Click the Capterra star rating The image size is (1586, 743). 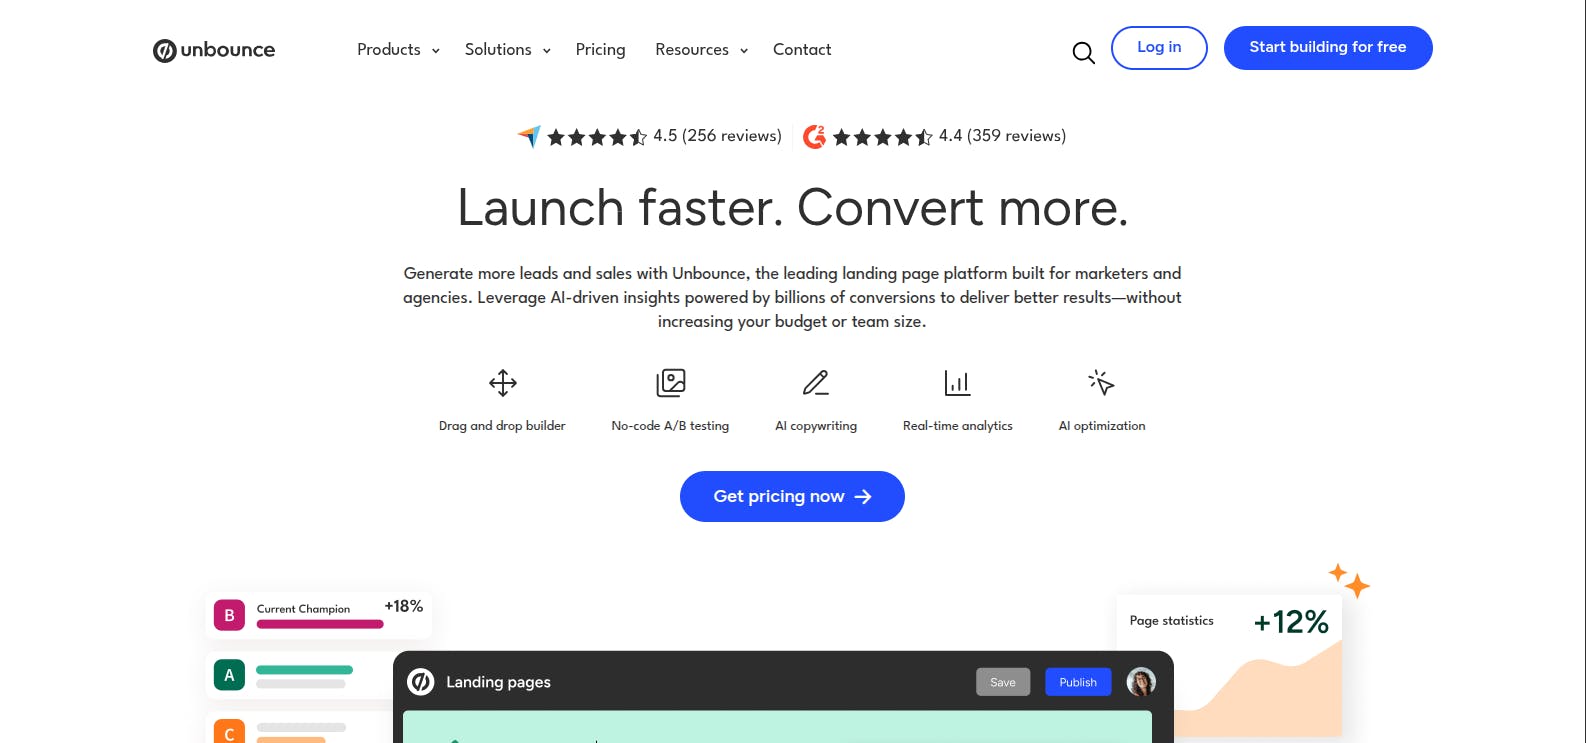click(597, 137)
